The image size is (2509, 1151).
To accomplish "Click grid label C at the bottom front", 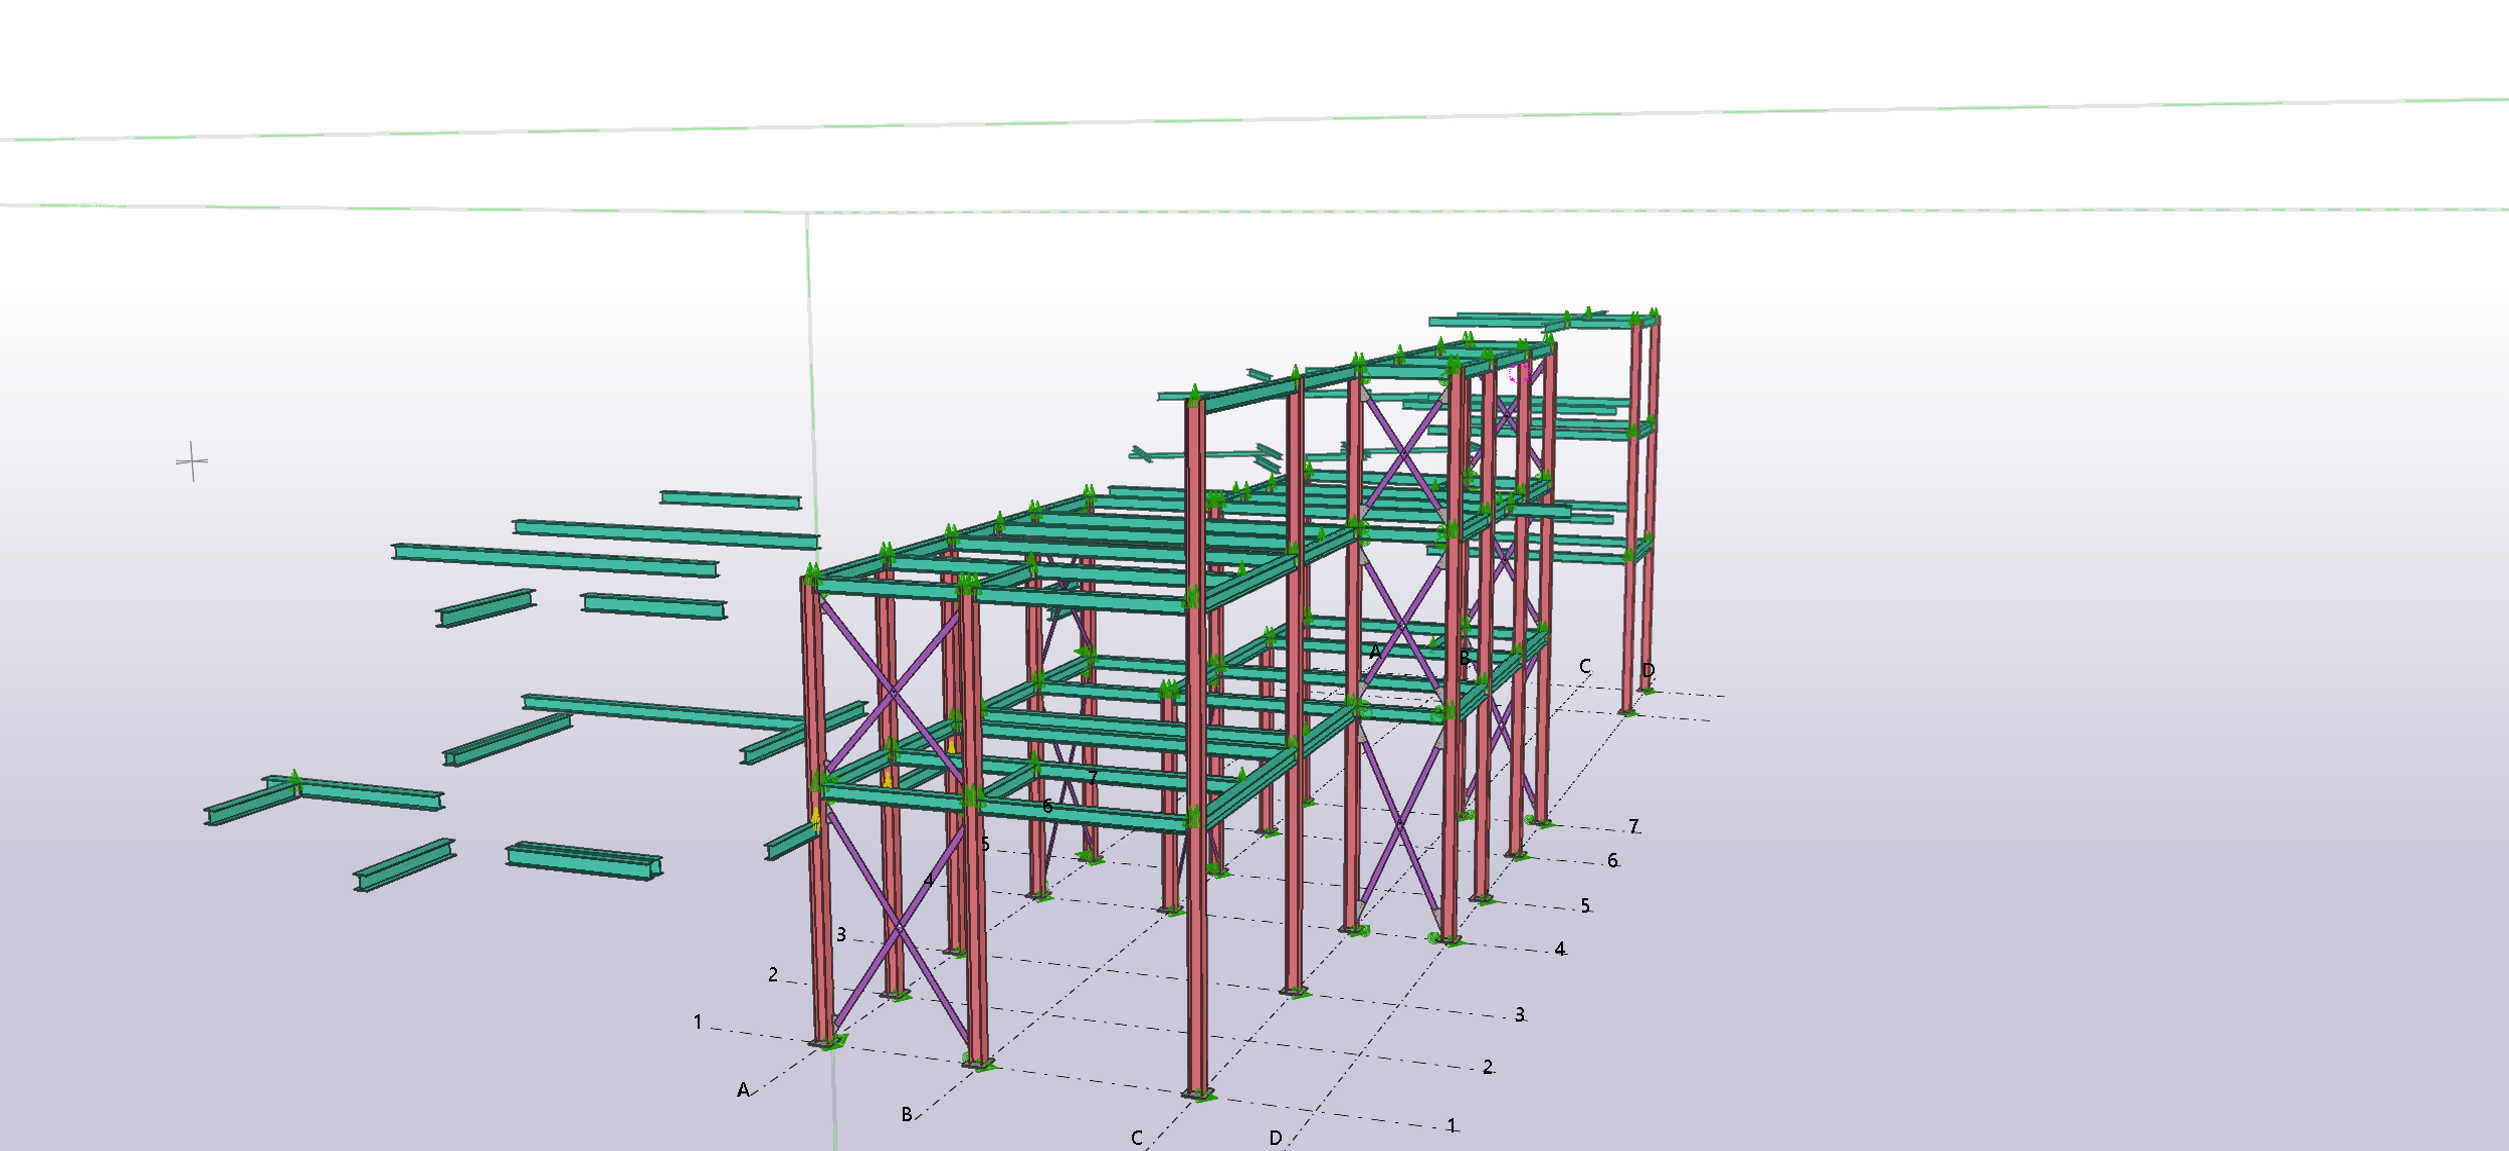I will click(x=1136, y=1138).
